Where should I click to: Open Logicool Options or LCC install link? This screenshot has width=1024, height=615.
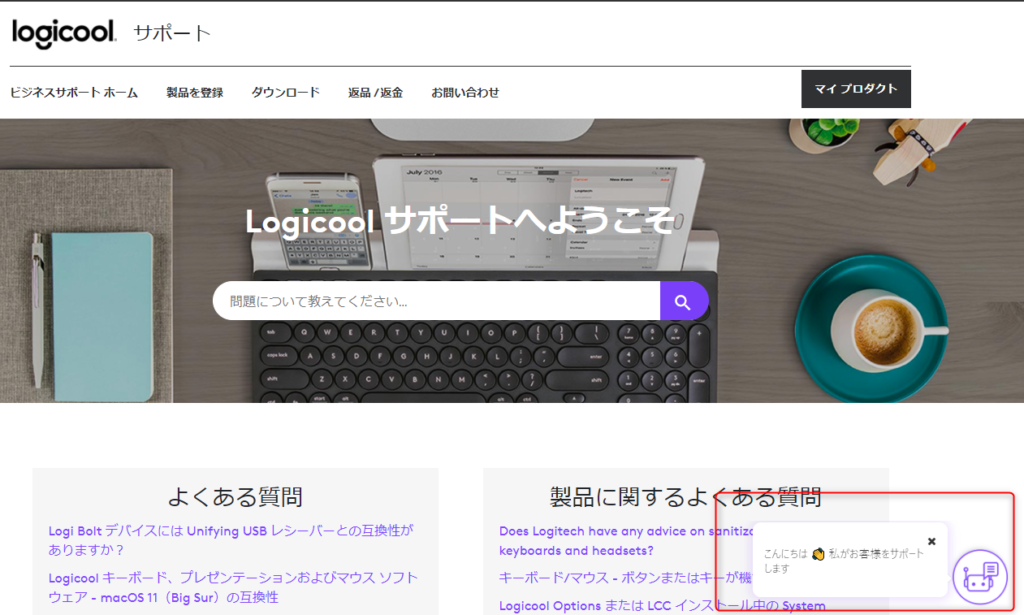tap(662, 605)
